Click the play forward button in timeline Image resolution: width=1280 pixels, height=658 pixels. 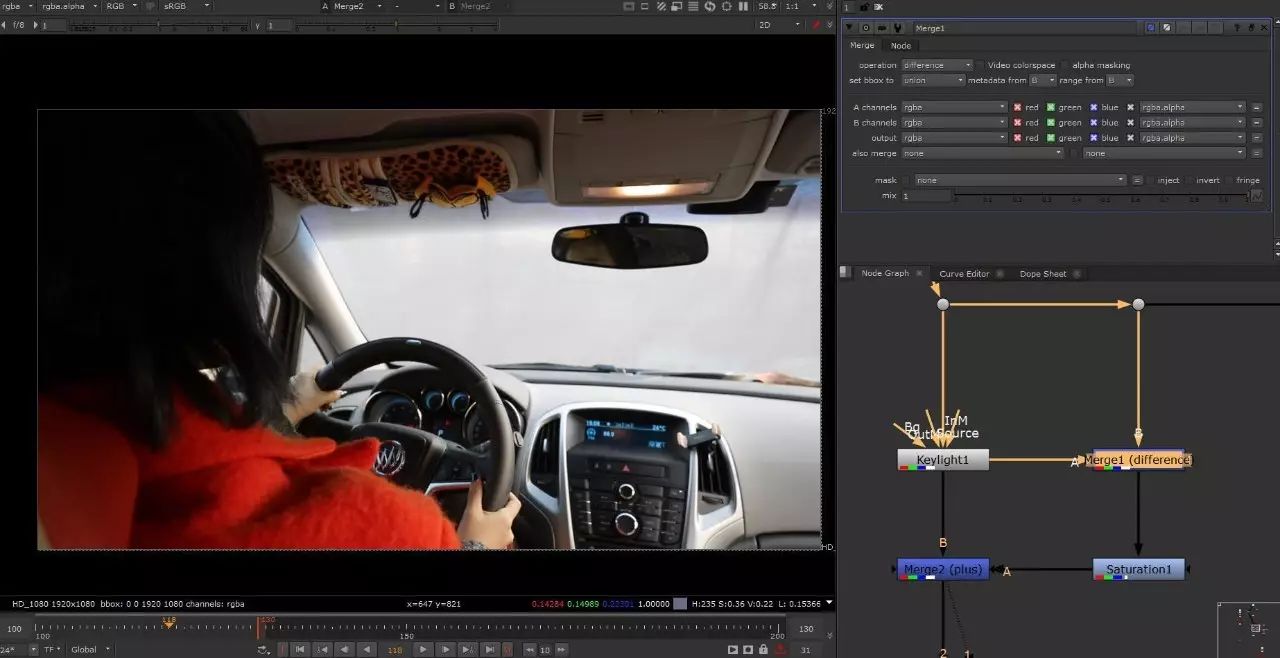point(423,649)
